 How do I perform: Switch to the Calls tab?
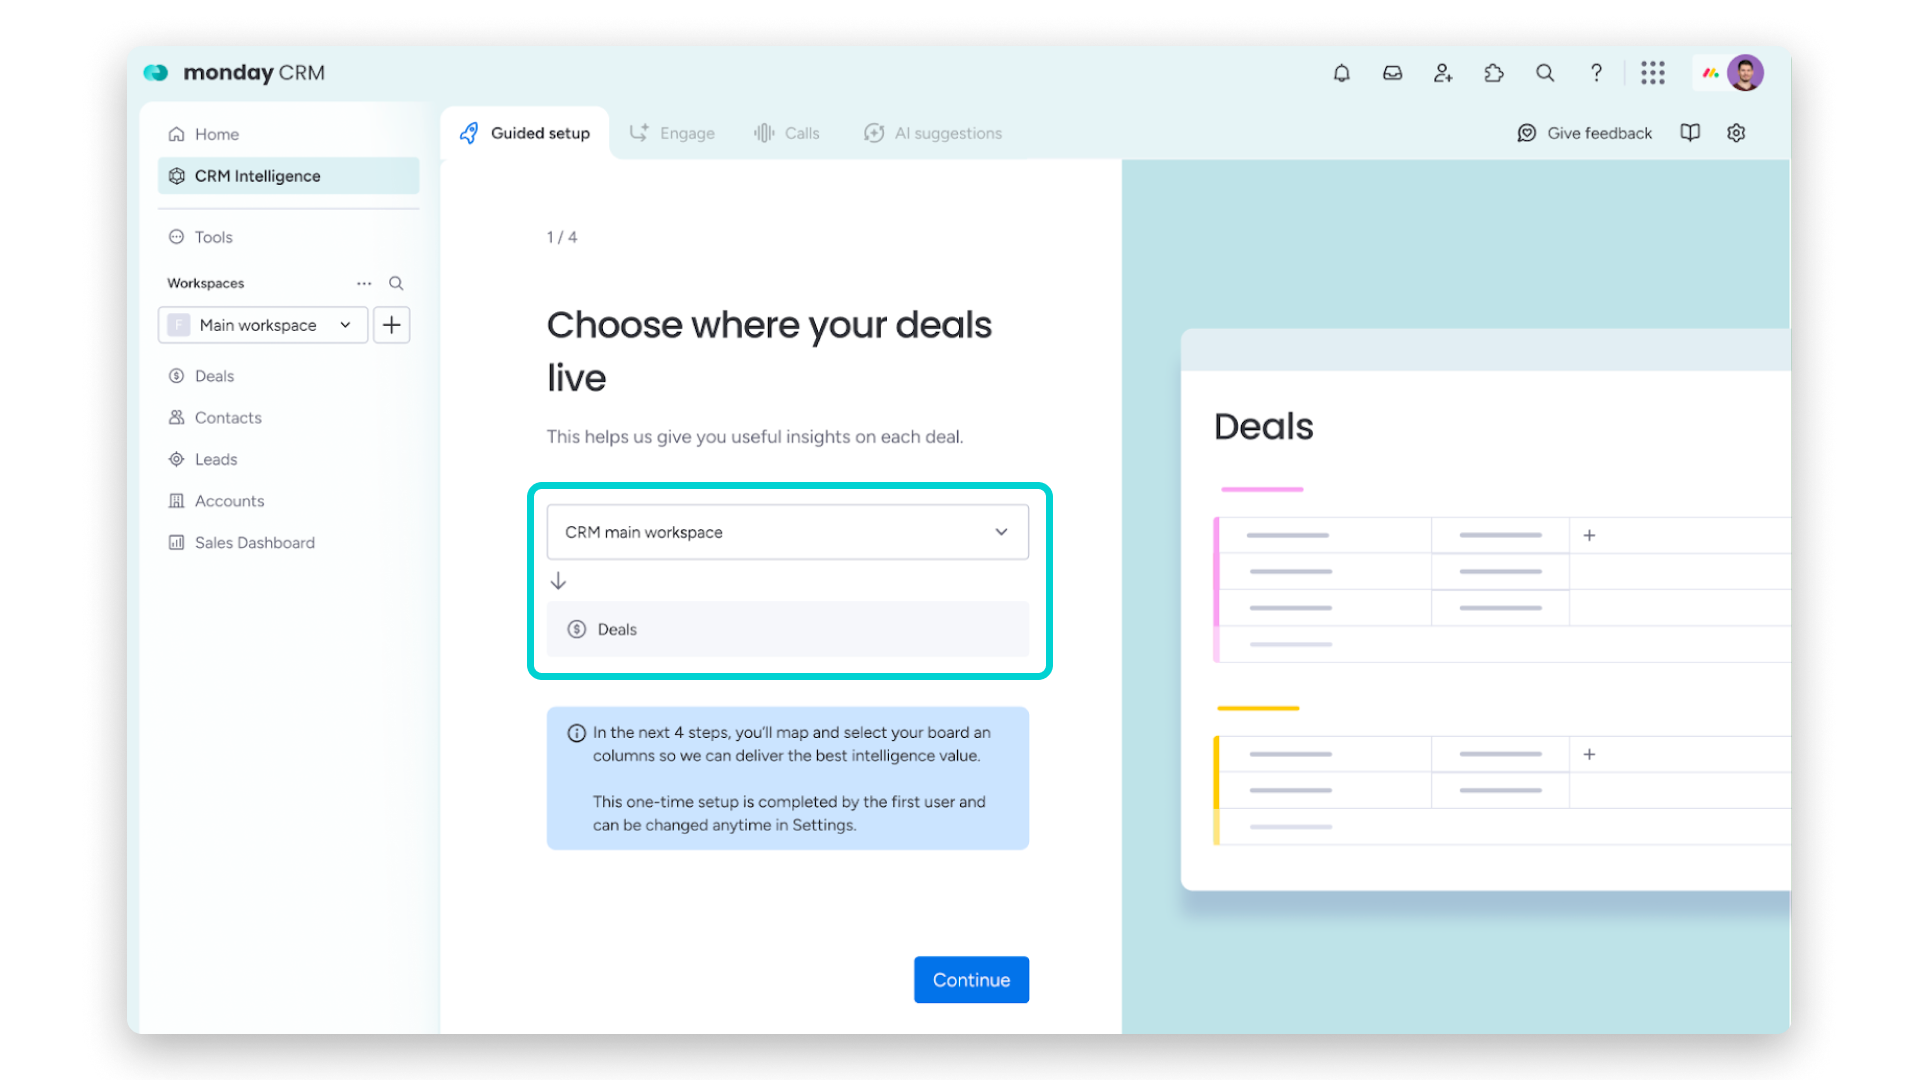click(x=787, y=133)
